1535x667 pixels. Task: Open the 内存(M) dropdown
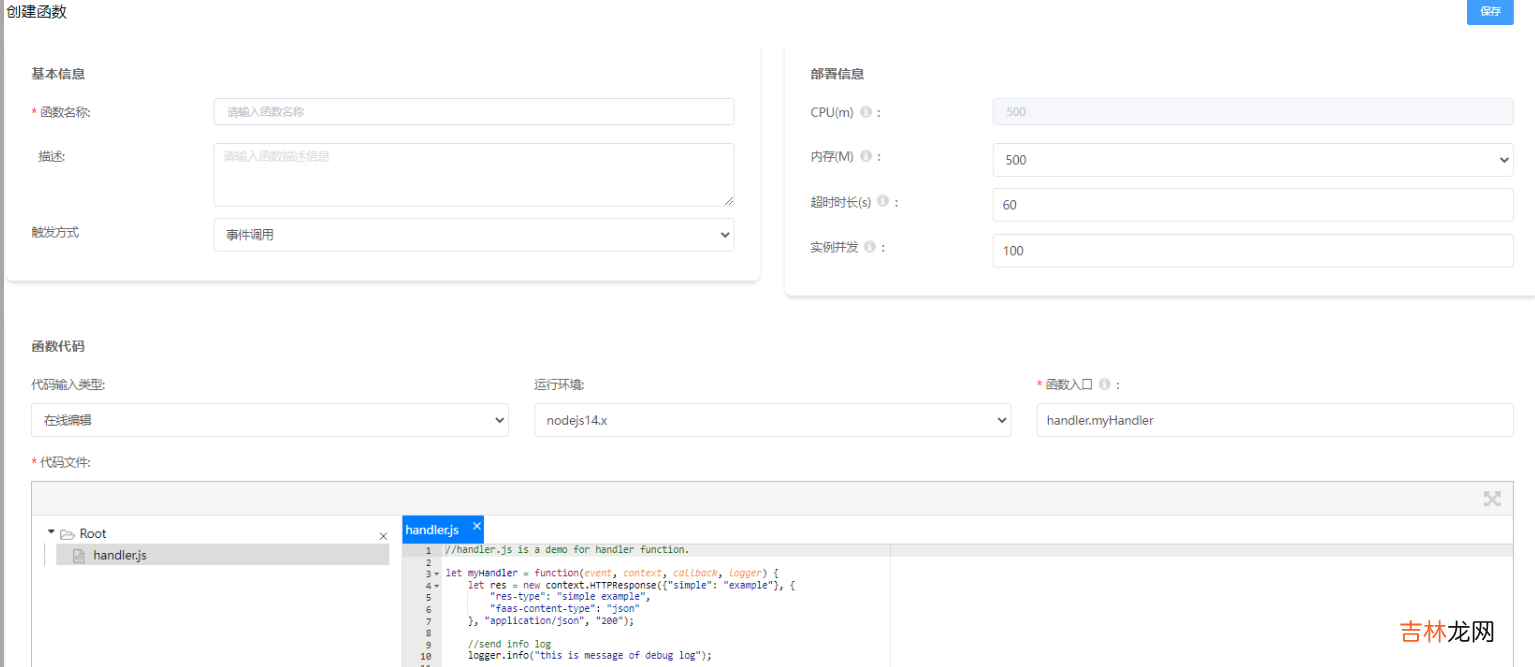1252,160
